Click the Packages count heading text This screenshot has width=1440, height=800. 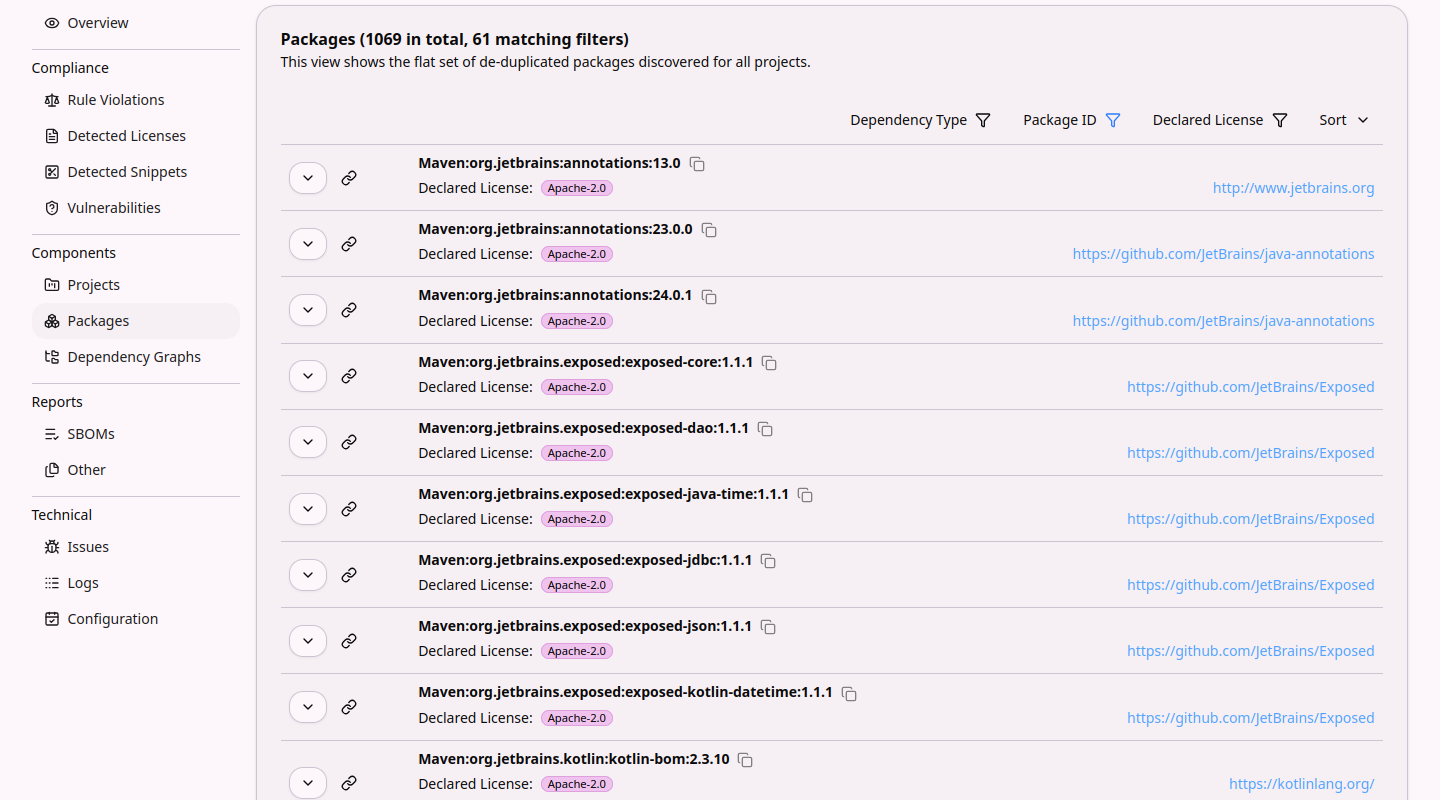coord(454,40)
